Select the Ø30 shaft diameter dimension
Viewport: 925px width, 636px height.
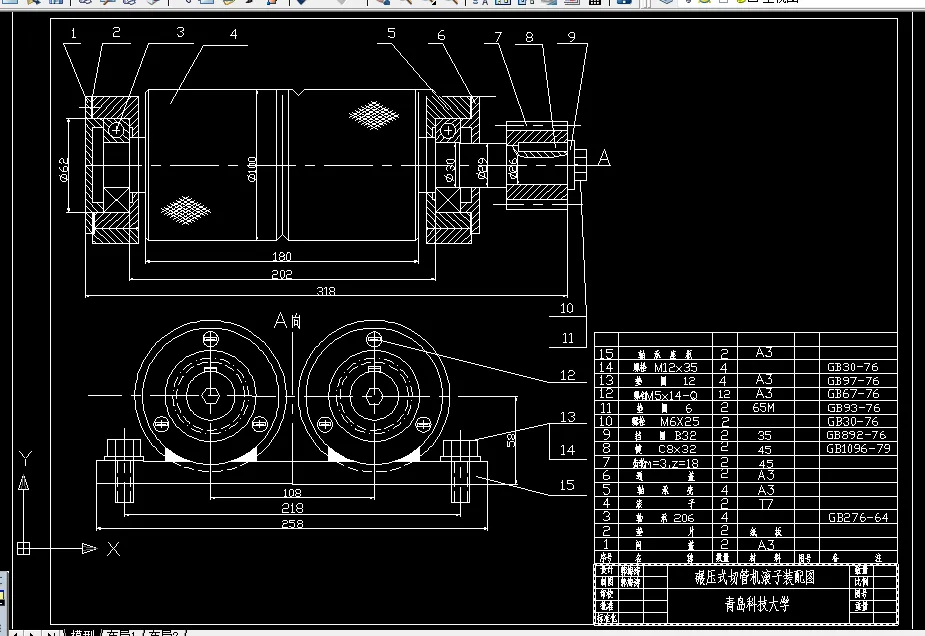tap(450, 171)
